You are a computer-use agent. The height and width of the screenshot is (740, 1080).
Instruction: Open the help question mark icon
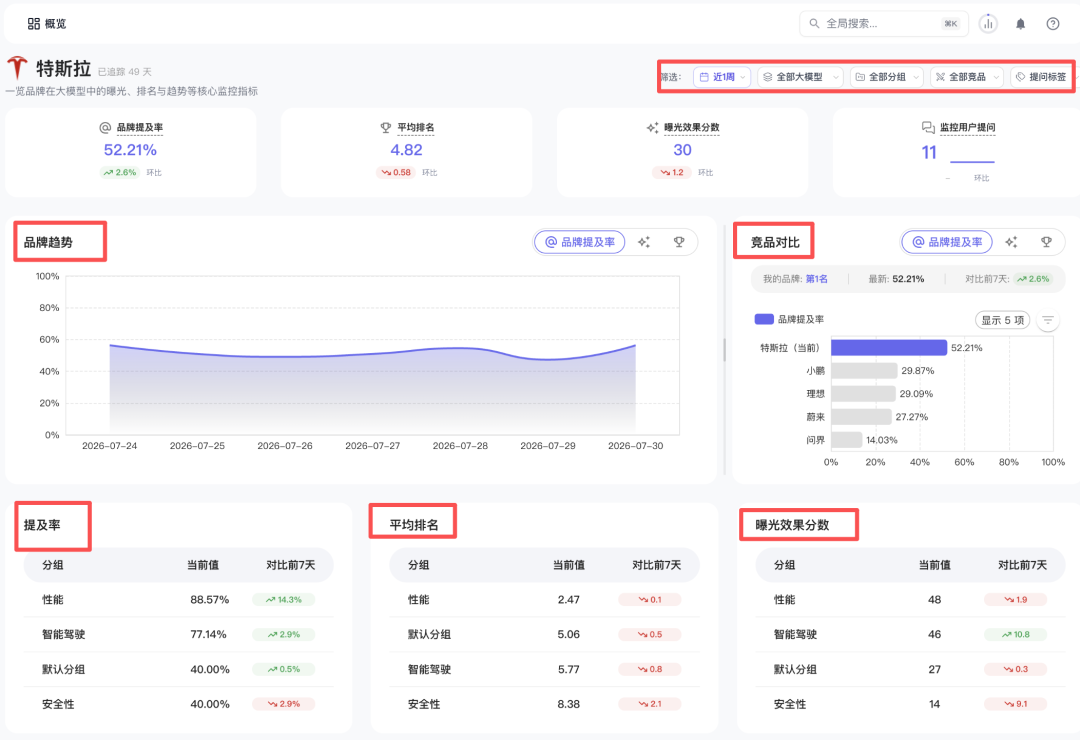pos(1052,24)
